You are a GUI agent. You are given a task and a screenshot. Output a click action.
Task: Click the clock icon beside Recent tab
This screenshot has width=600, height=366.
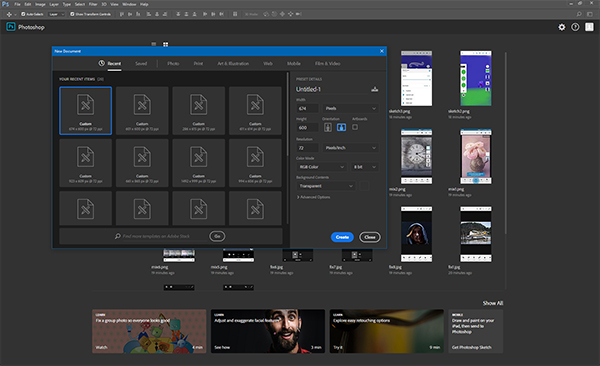click(101, 63)
